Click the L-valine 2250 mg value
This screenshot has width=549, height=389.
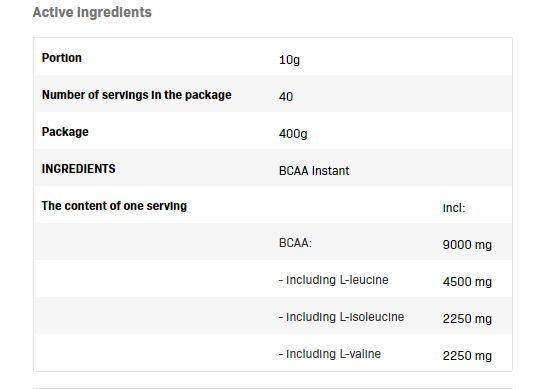(x=467, y=356)
